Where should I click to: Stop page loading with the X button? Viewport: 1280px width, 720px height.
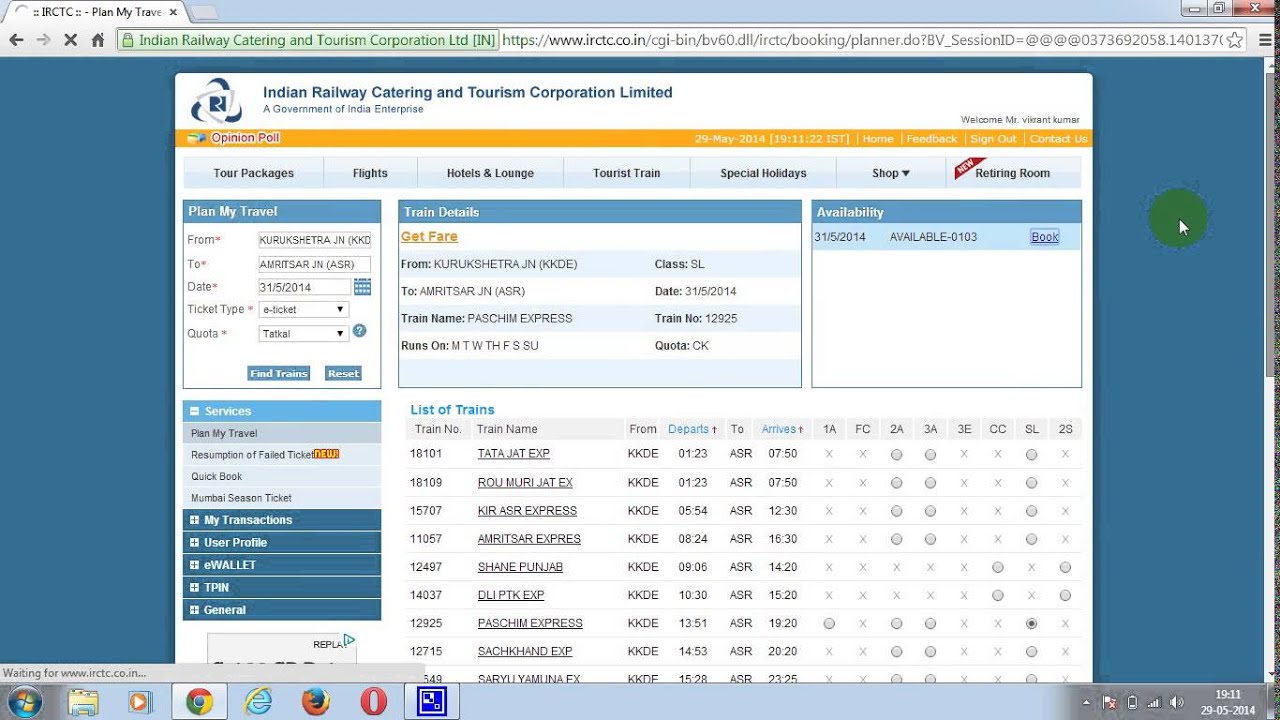(70, 40)
